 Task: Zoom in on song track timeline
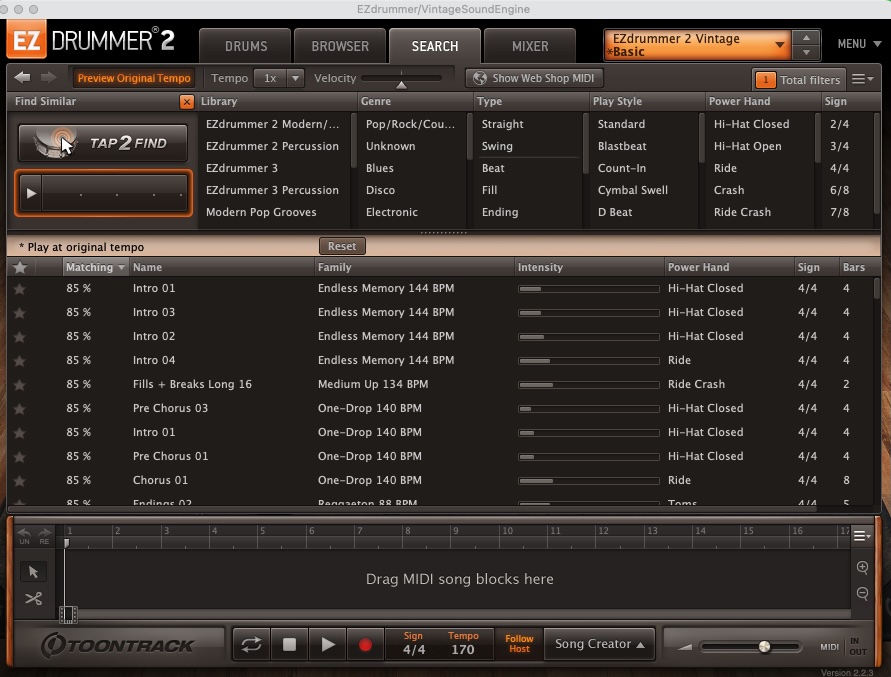pyautogui.click(x=862, y=568)
